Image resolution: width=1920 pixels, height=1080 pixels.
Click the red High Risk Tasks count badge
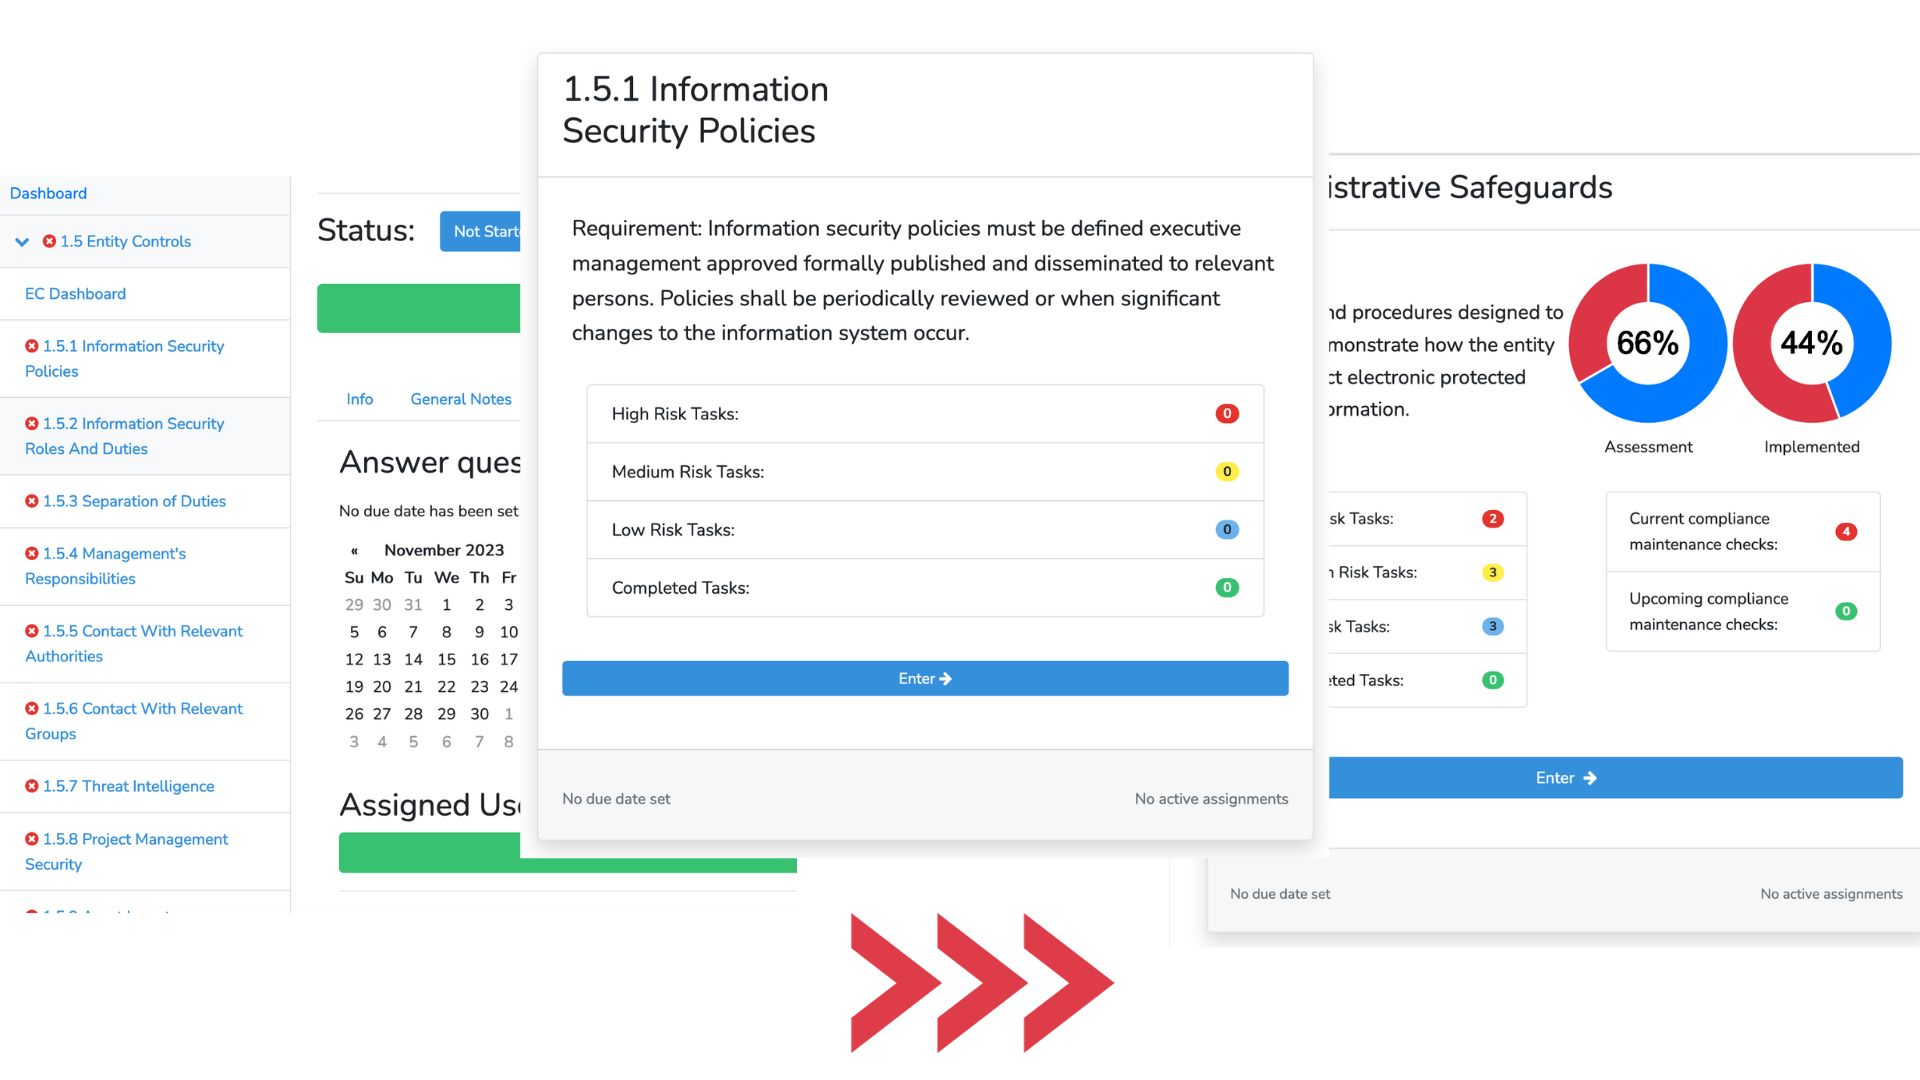[1227, 413]
